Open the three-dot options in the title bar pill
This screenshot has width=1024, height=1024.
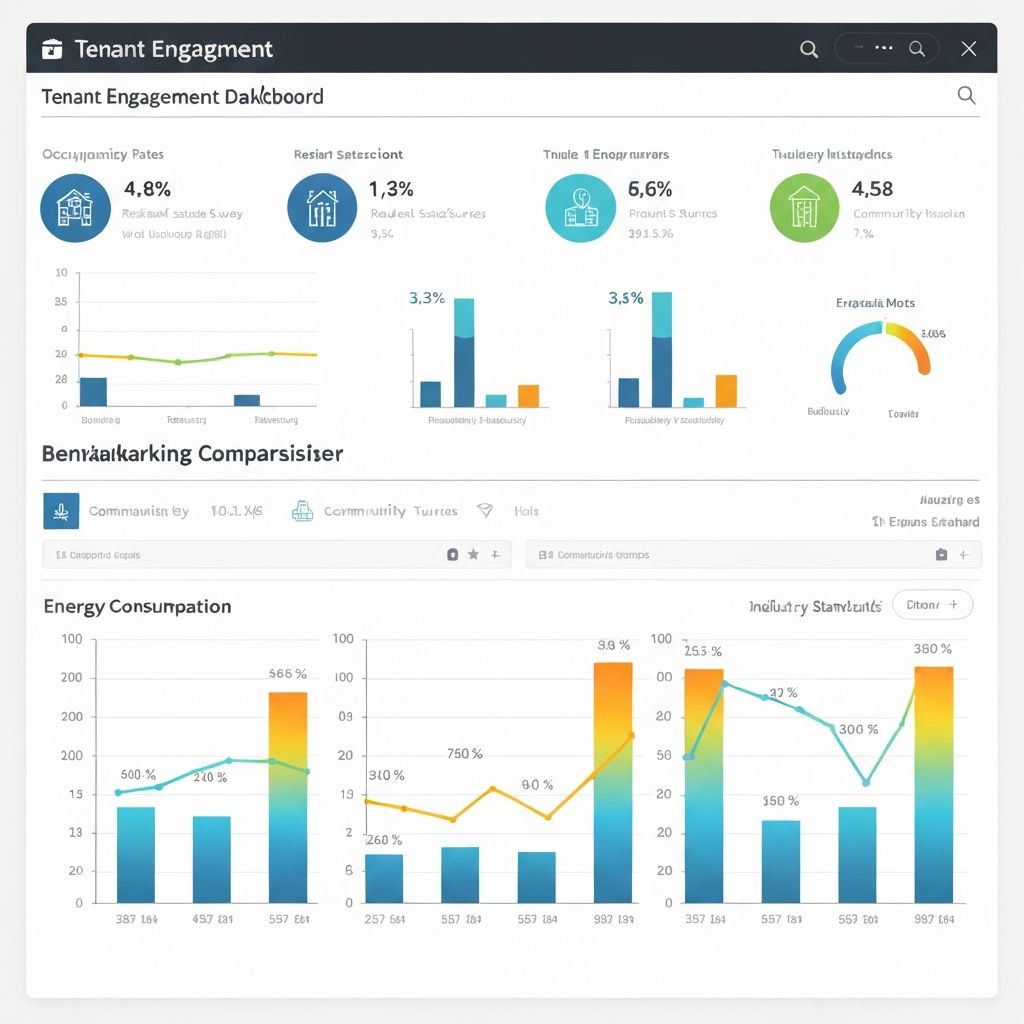[883, 48]
